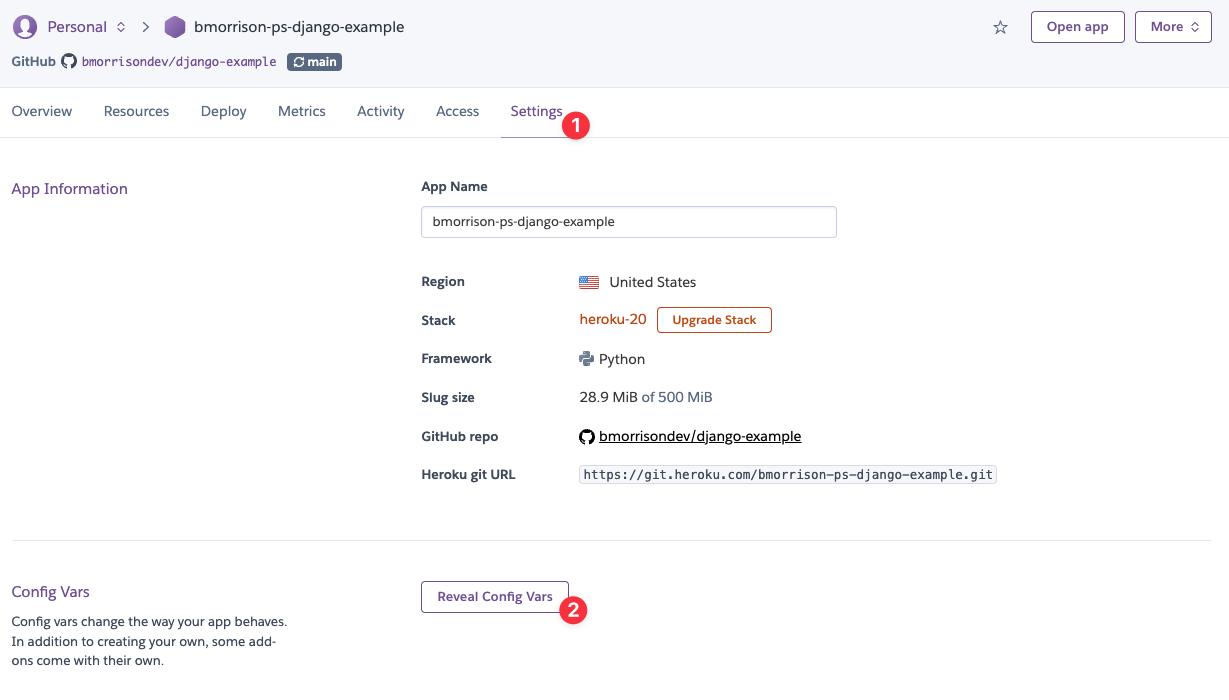Click the hexagon app icon in the breadcrumb

(175, 26)
